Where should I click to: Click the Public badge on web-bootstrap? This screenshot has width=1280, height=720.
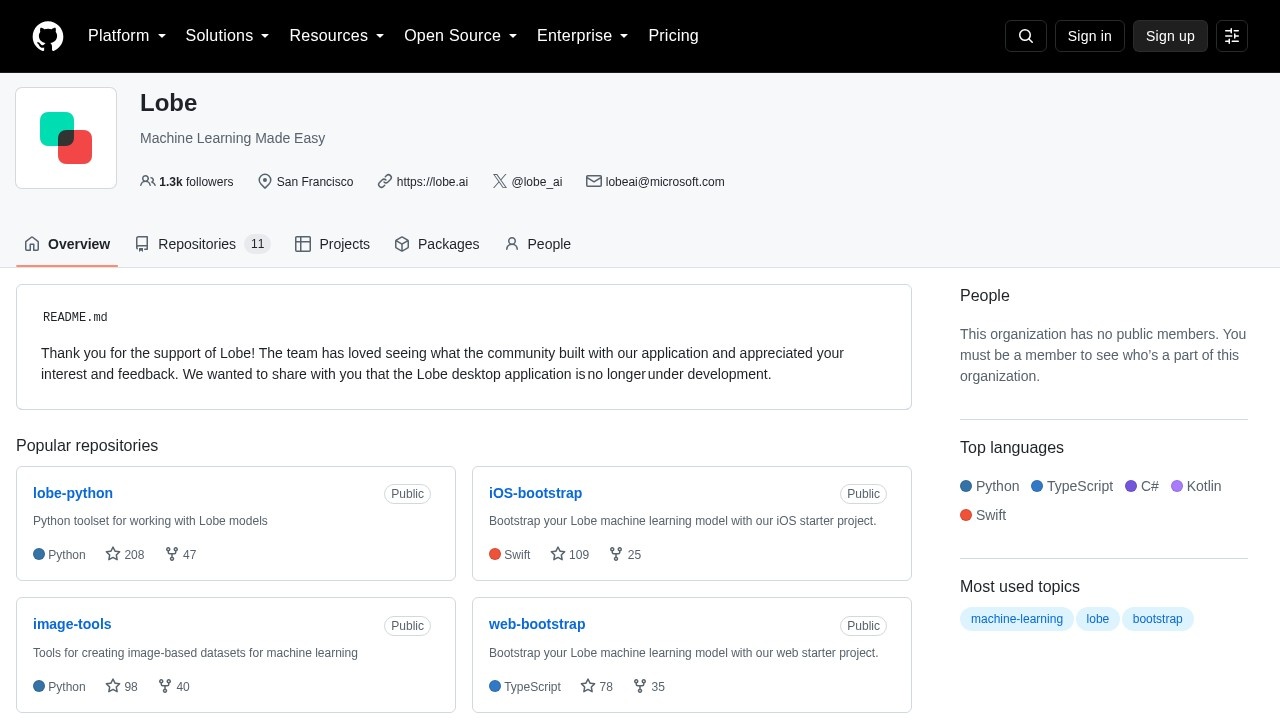pyautogui.click(x=863, y=626)
